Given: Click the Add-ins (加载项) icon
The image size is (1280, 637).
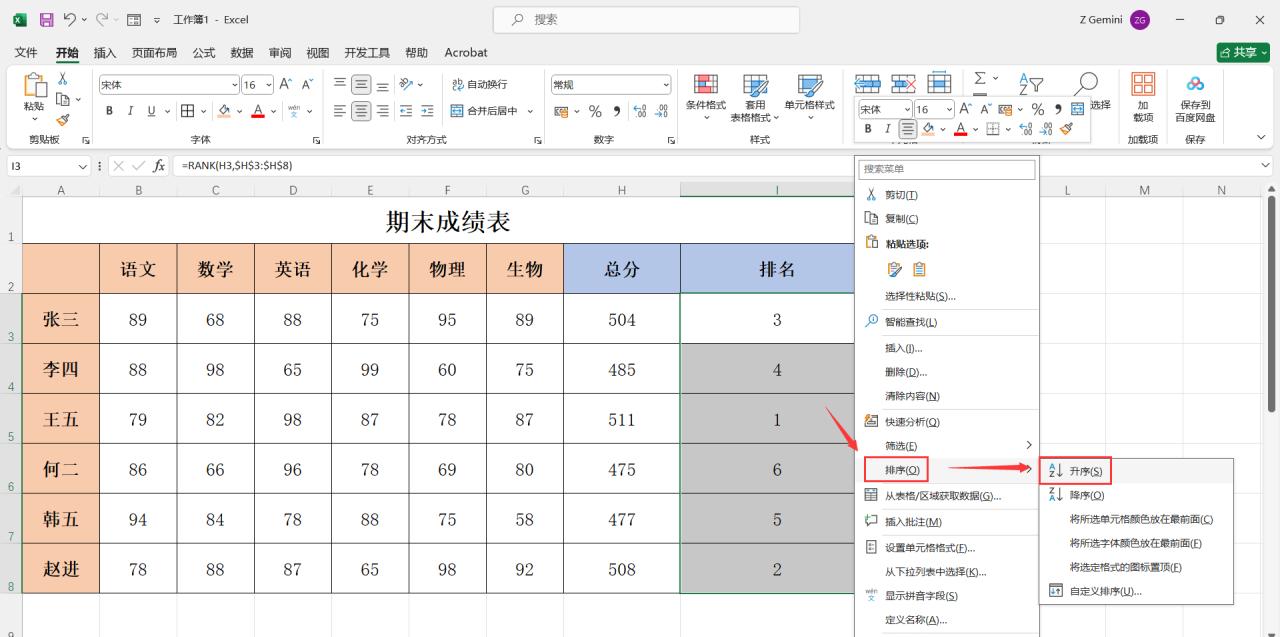Looking at the screenshot, I should (1142, 84).
